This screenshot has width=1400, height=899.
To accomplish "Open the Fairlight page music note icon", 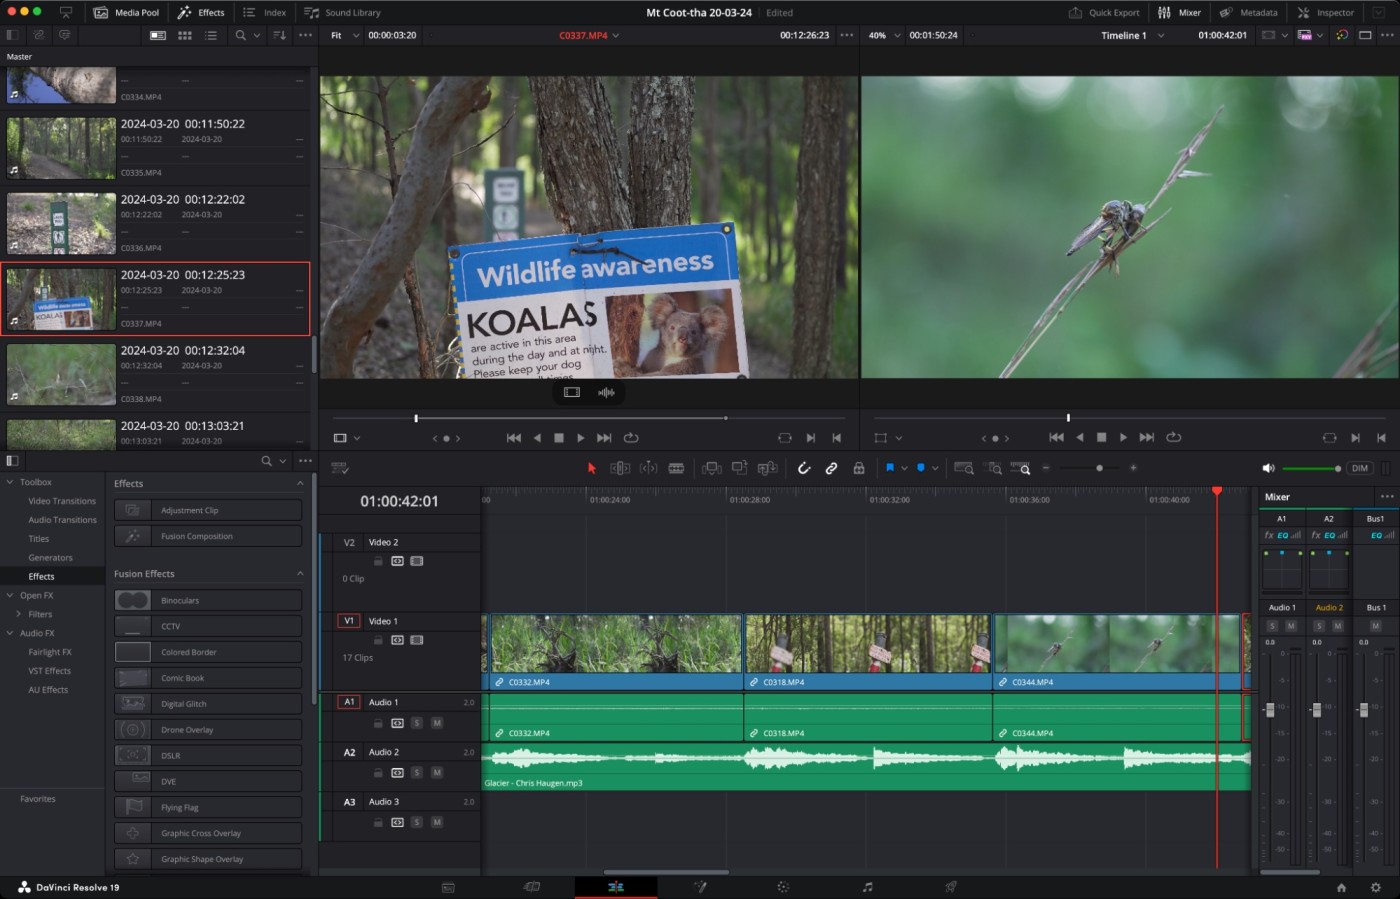I will 867,887.
